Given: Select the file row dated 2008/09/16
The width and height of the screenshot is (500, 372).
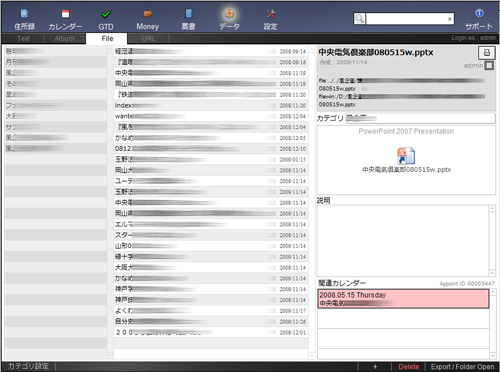Looking at the screenshot, I should point(211,62).
